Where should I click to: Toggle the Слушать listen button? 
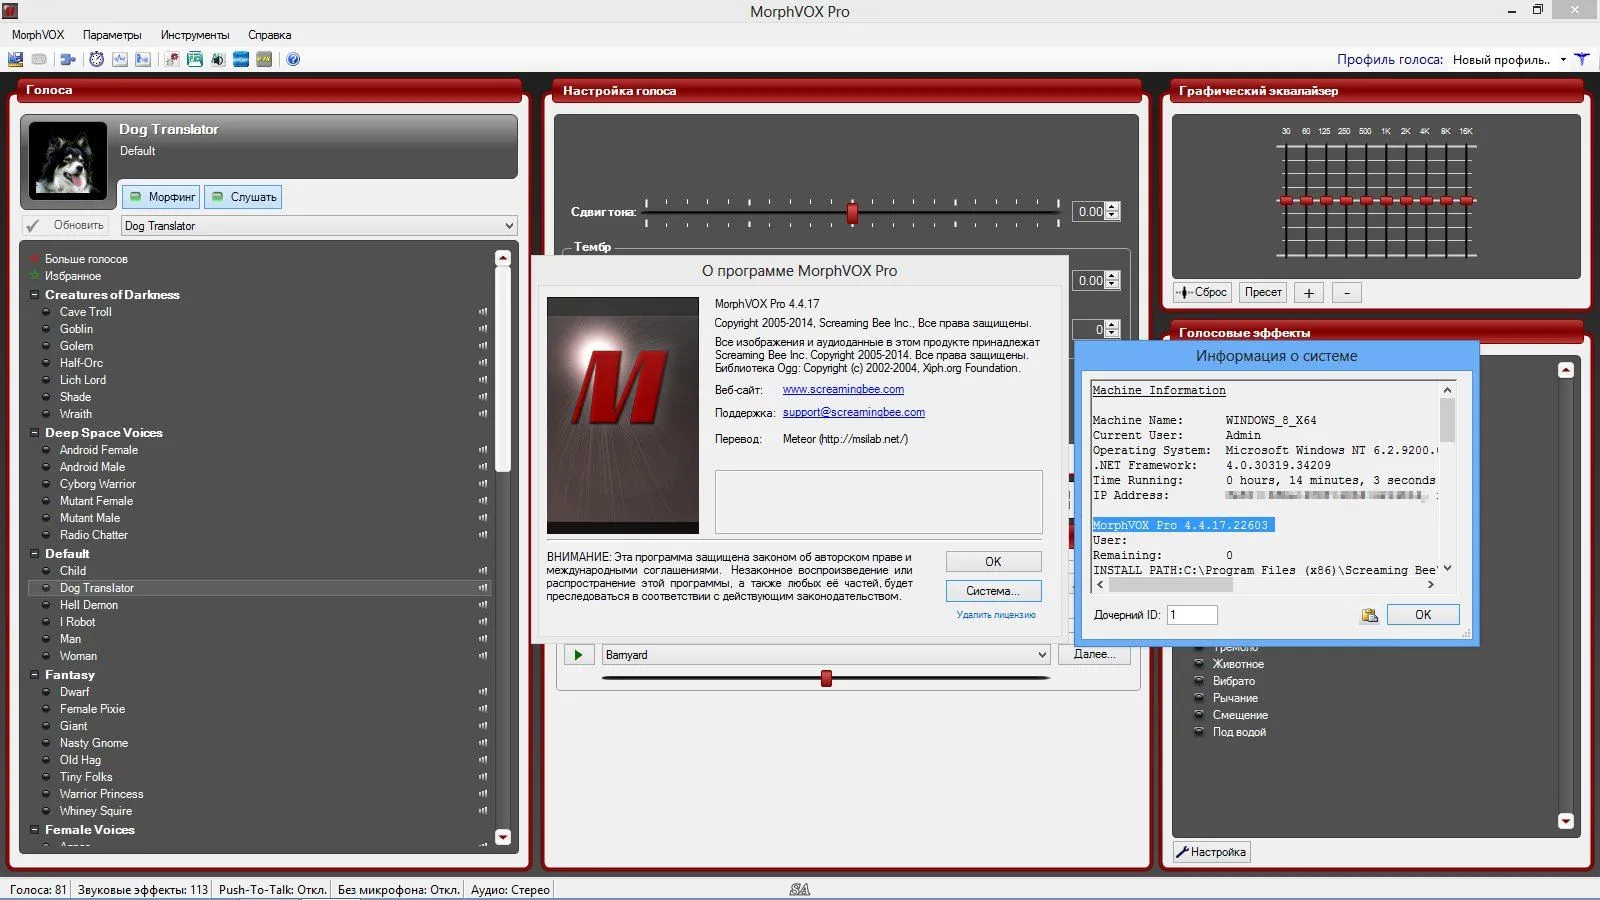point(243,197)
